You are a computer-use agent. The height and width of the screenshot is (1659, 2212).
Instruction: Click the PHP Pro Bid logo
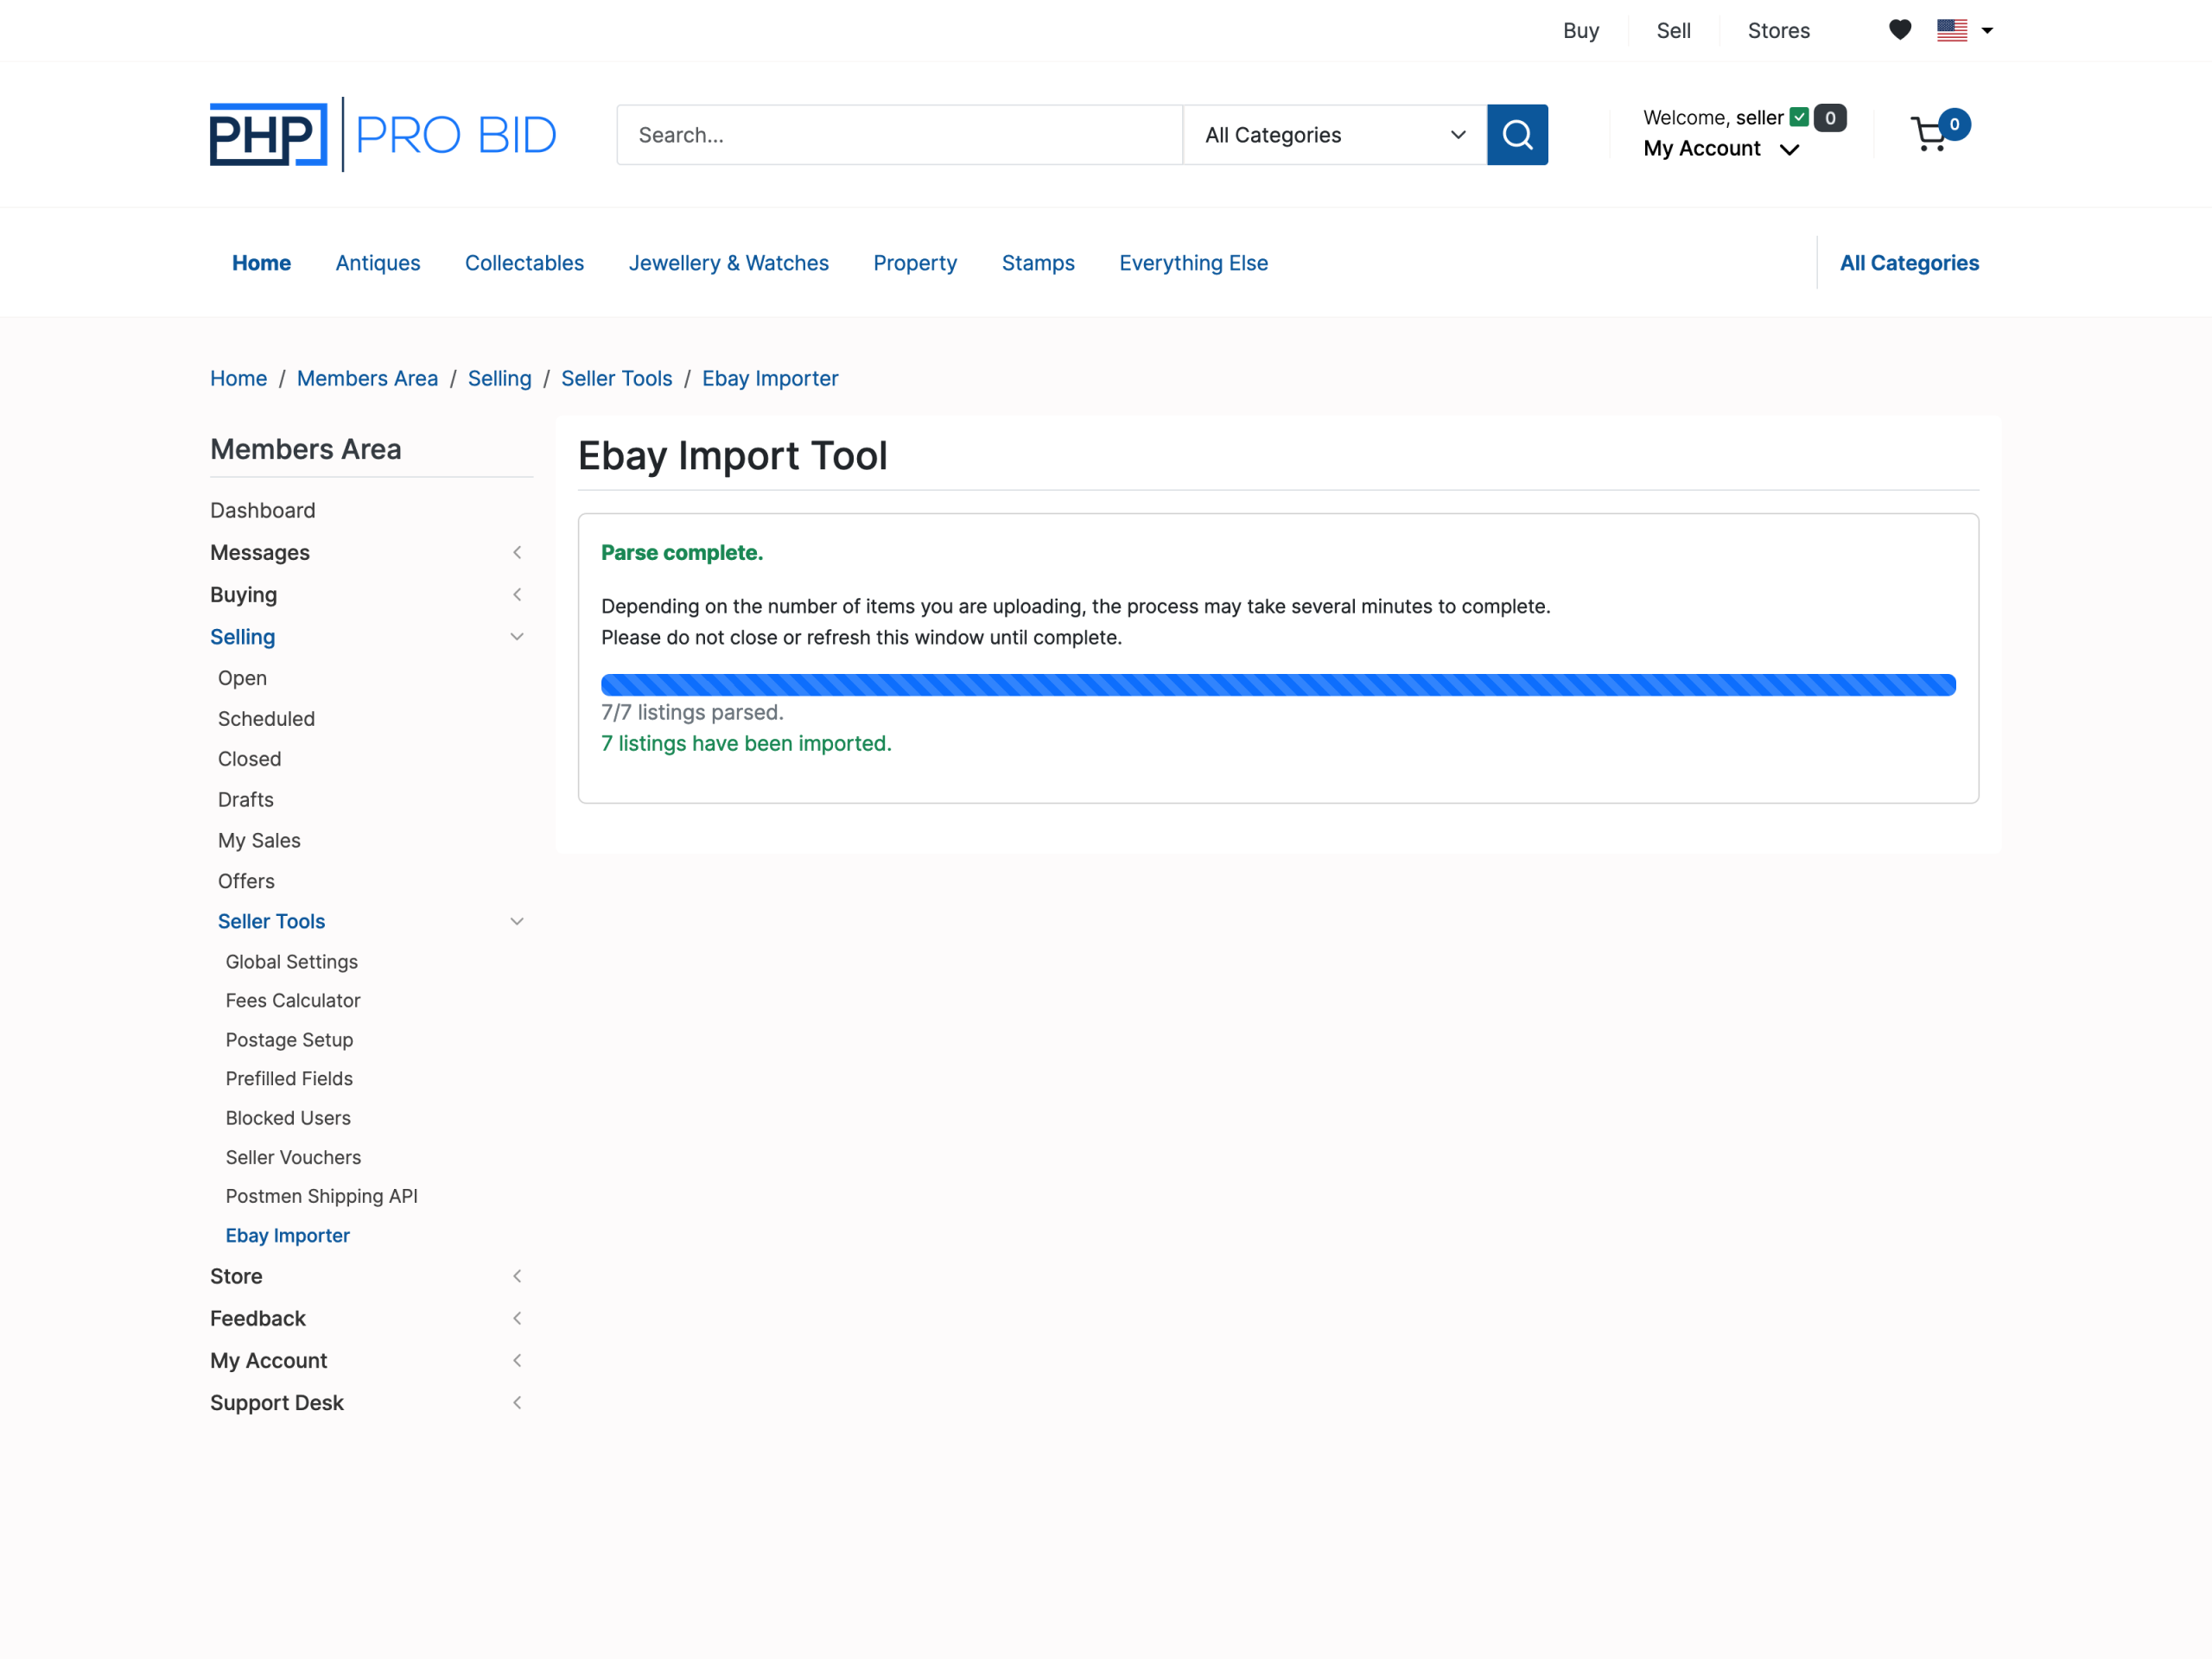click(x=382, y=135)
